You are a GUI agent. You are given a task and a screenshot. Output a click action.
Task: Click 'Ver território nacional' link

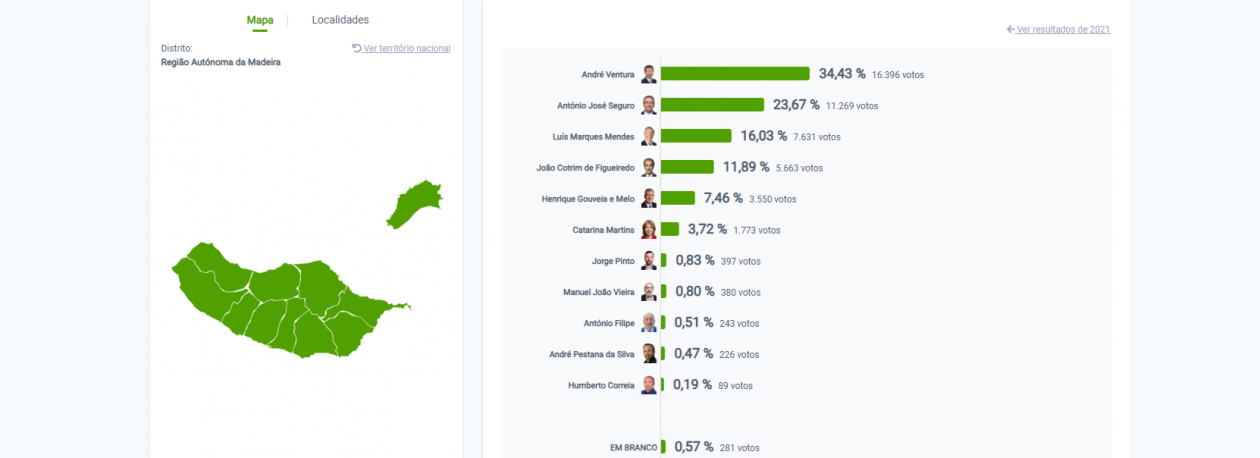pos(406,48)
